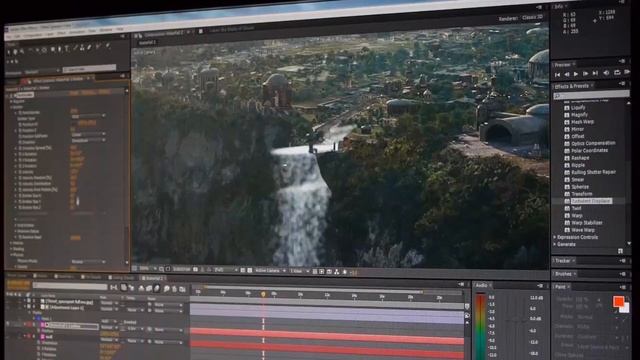
Task: Select the Polar Coordinates effect
Action: 589,151
